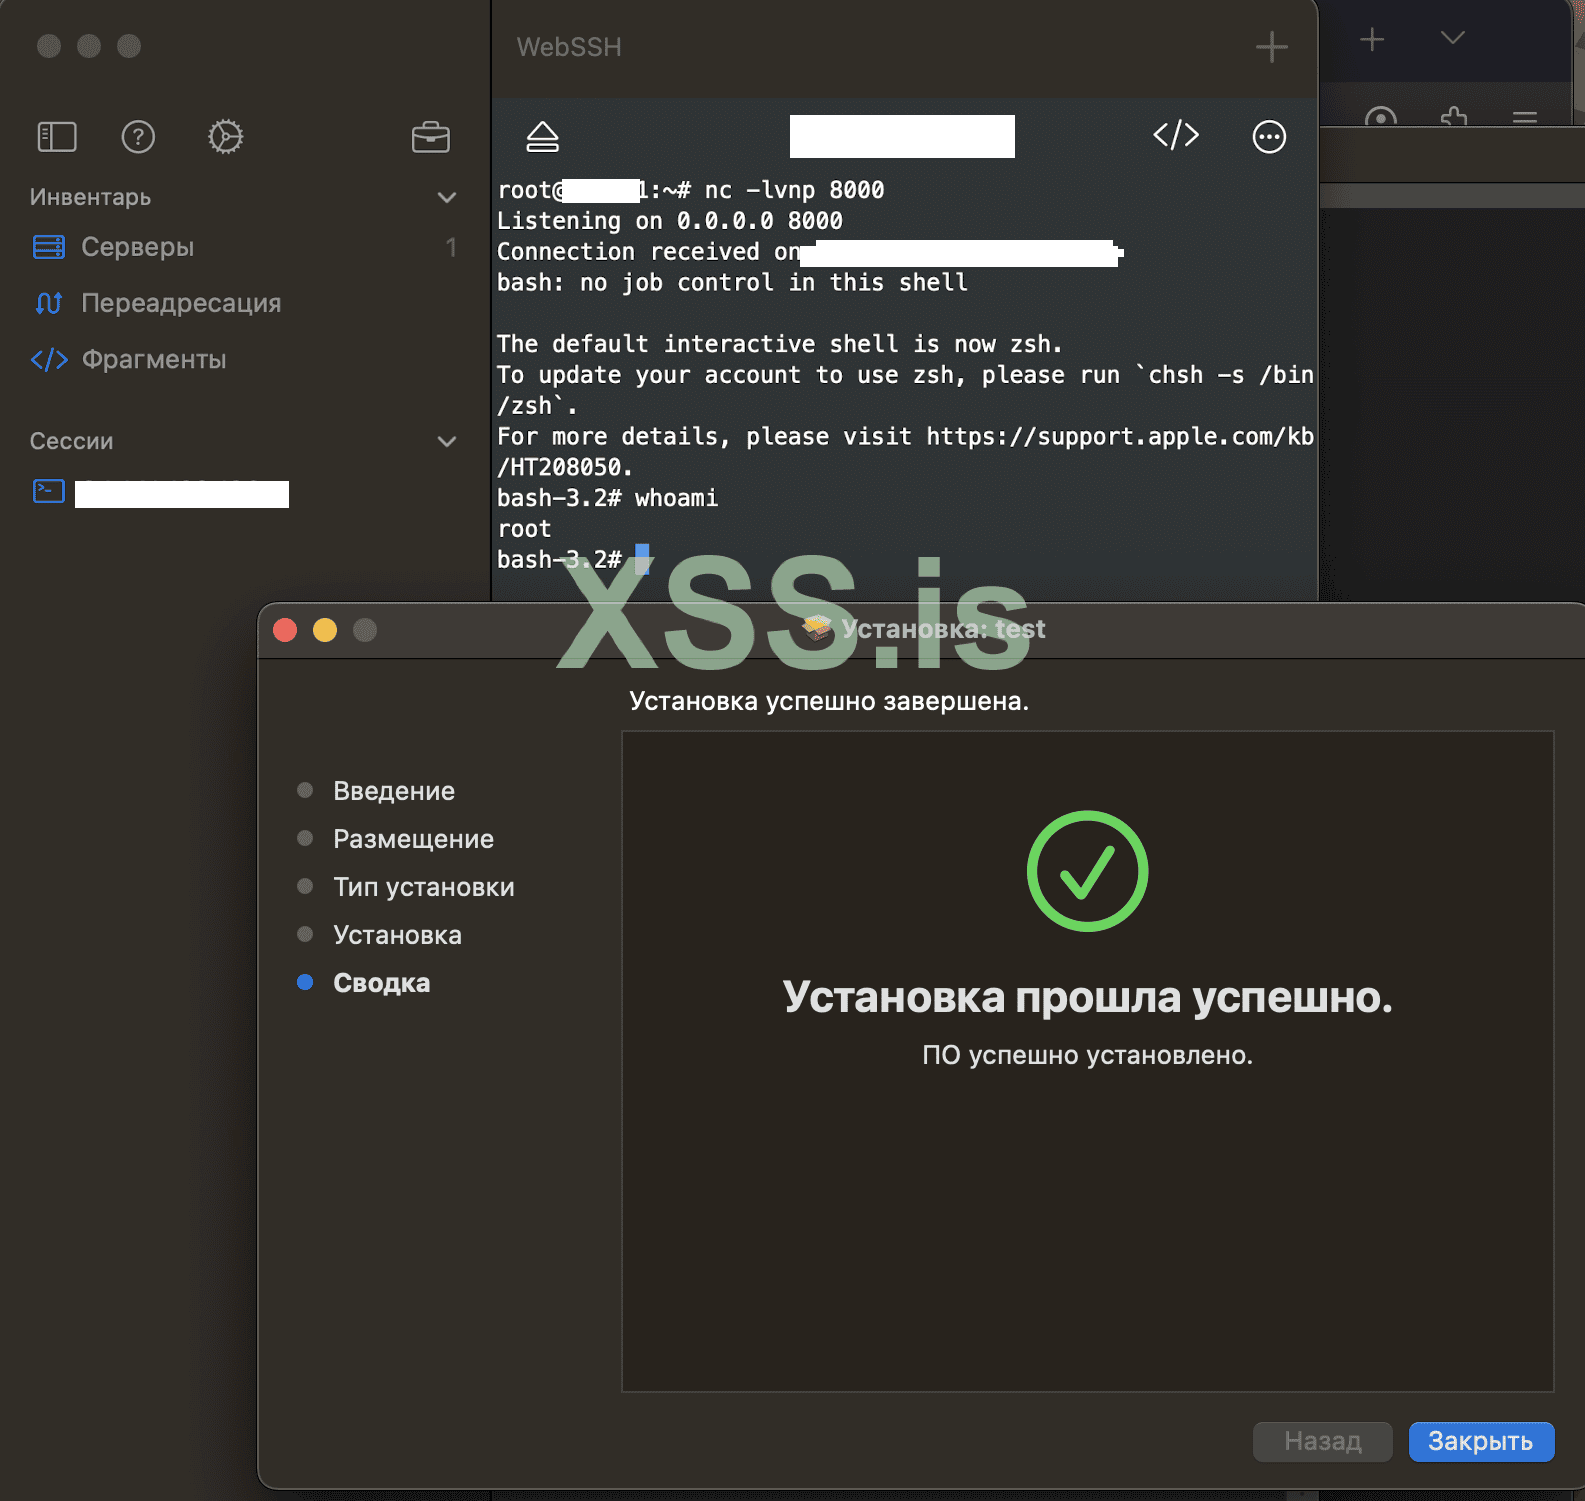The image size is (1585, 1501).
Task: Click the 'whoami' command line in terminal
Action: [x=607, y=498]
